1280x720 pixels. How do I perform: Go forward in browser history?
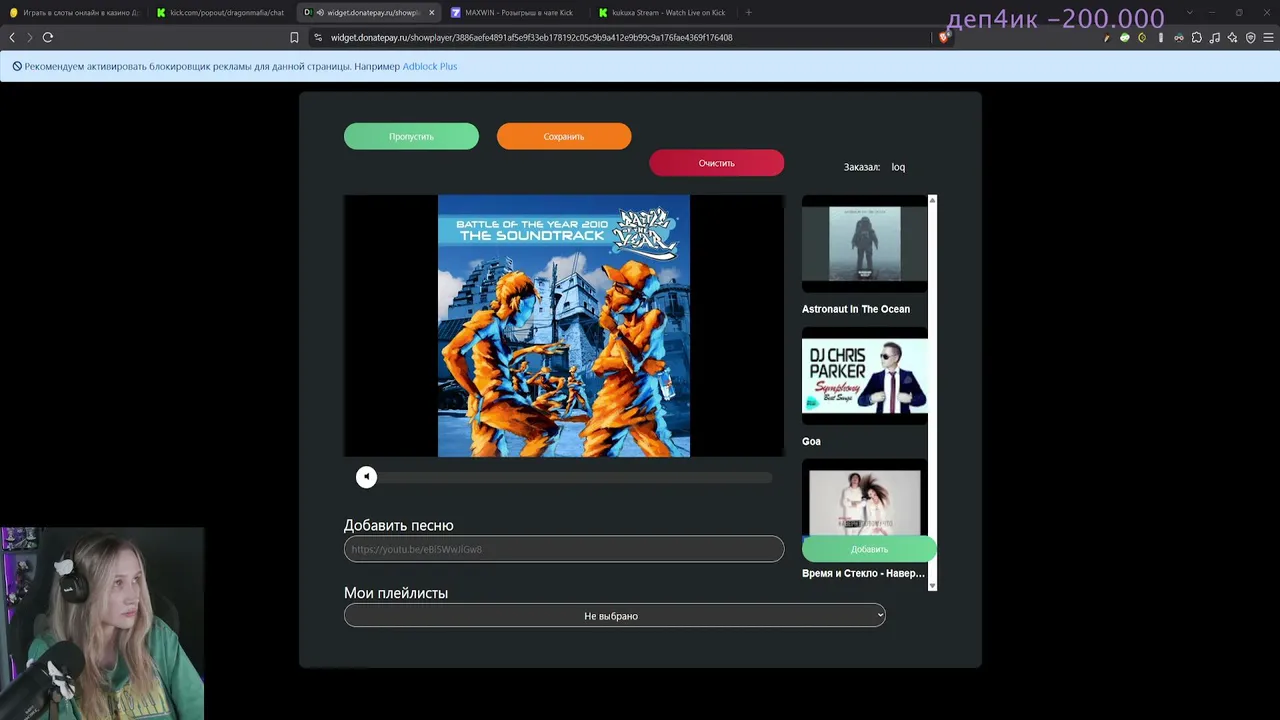point(29,37)
